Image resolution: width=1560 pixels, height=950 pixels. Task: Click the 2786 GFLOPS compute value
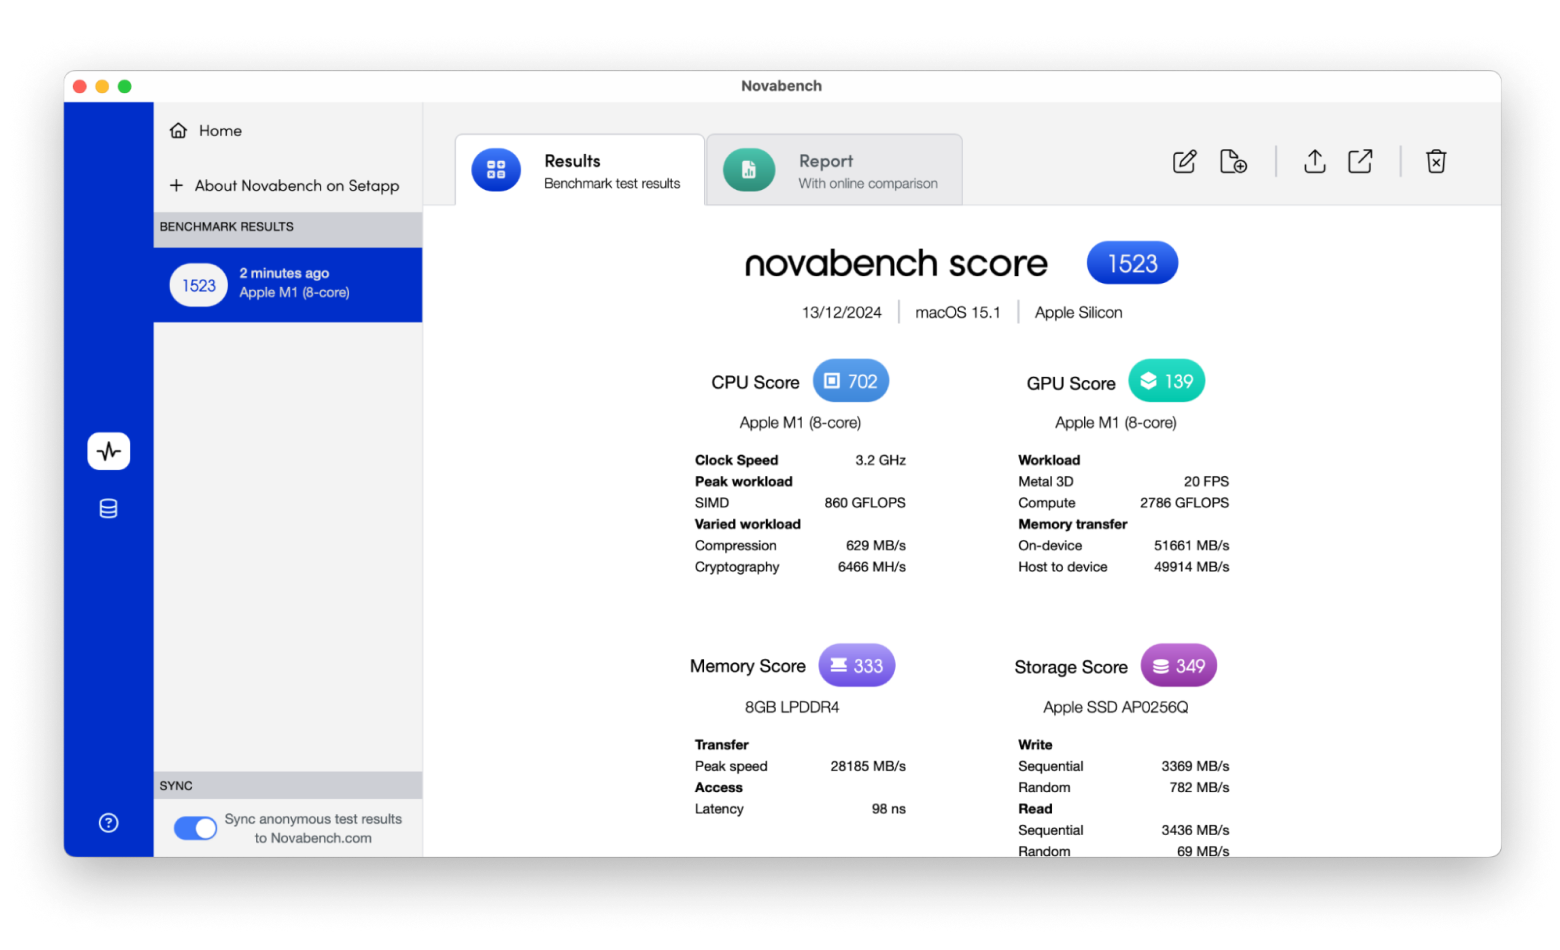tap(1184, 503)
